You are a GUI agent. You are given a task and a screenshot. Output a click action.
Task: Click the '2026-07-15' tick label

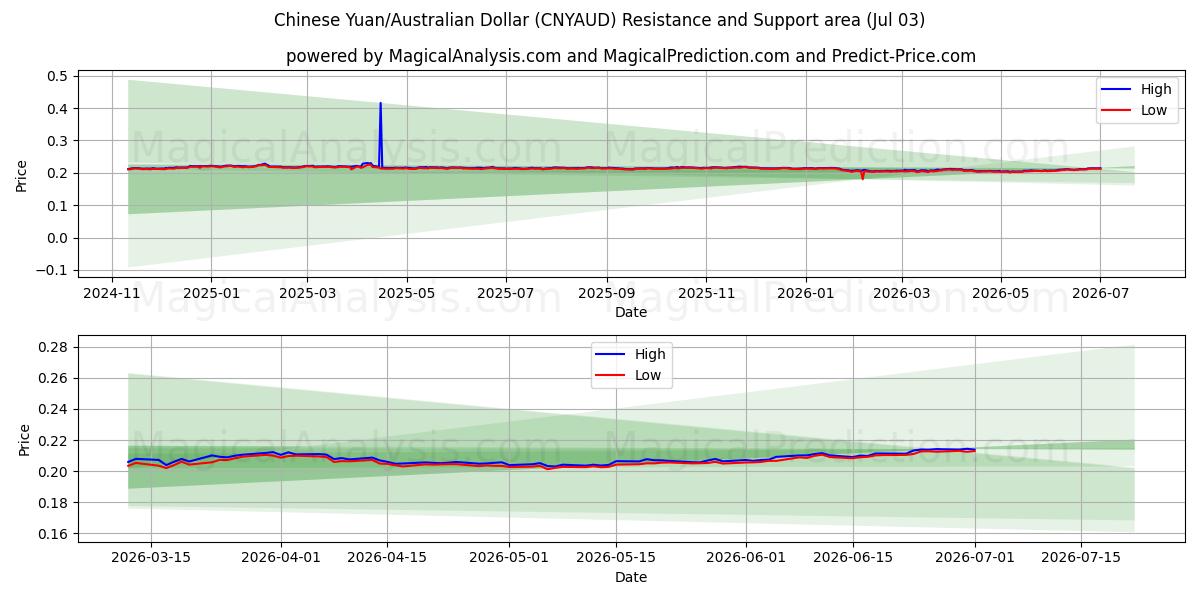tap(1081, 558)
